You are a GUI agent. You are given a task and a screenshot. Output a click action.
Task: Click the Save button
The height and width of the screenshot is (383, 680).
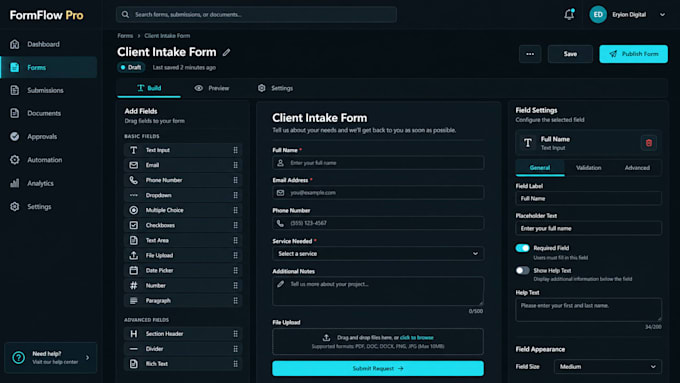570,54
